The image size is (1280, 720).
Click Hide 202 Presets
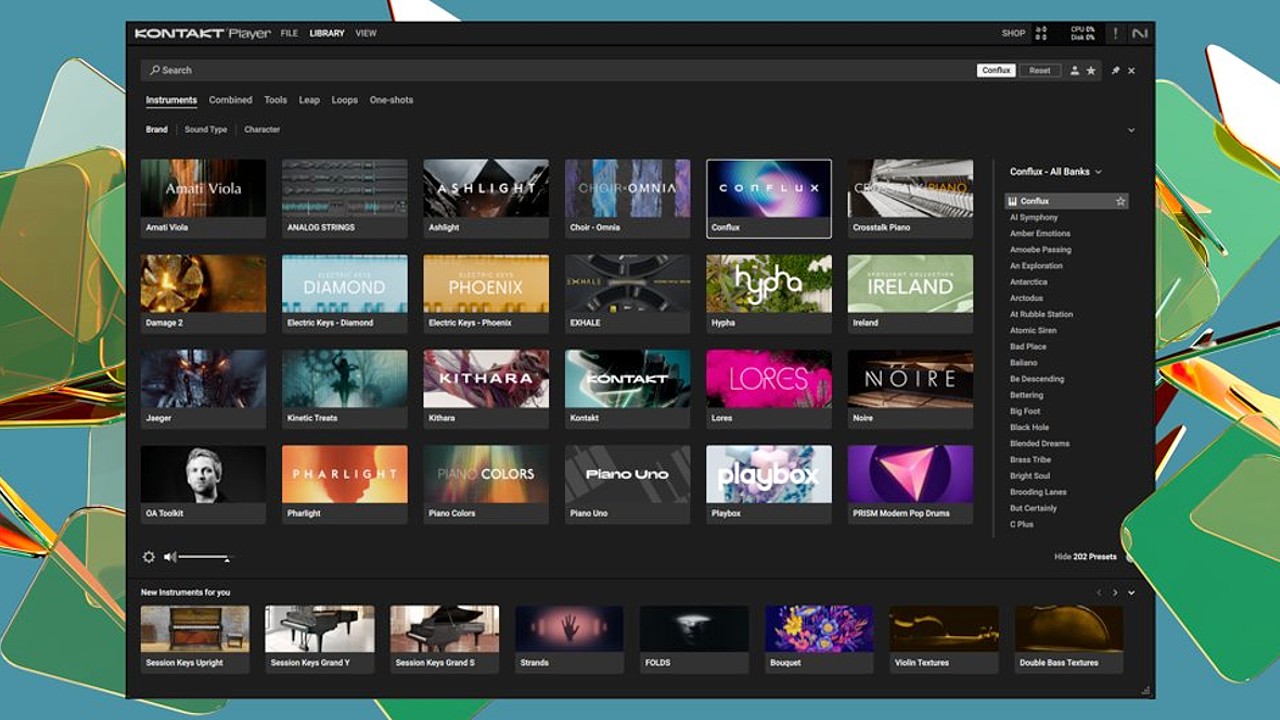tap(1085, 557)
